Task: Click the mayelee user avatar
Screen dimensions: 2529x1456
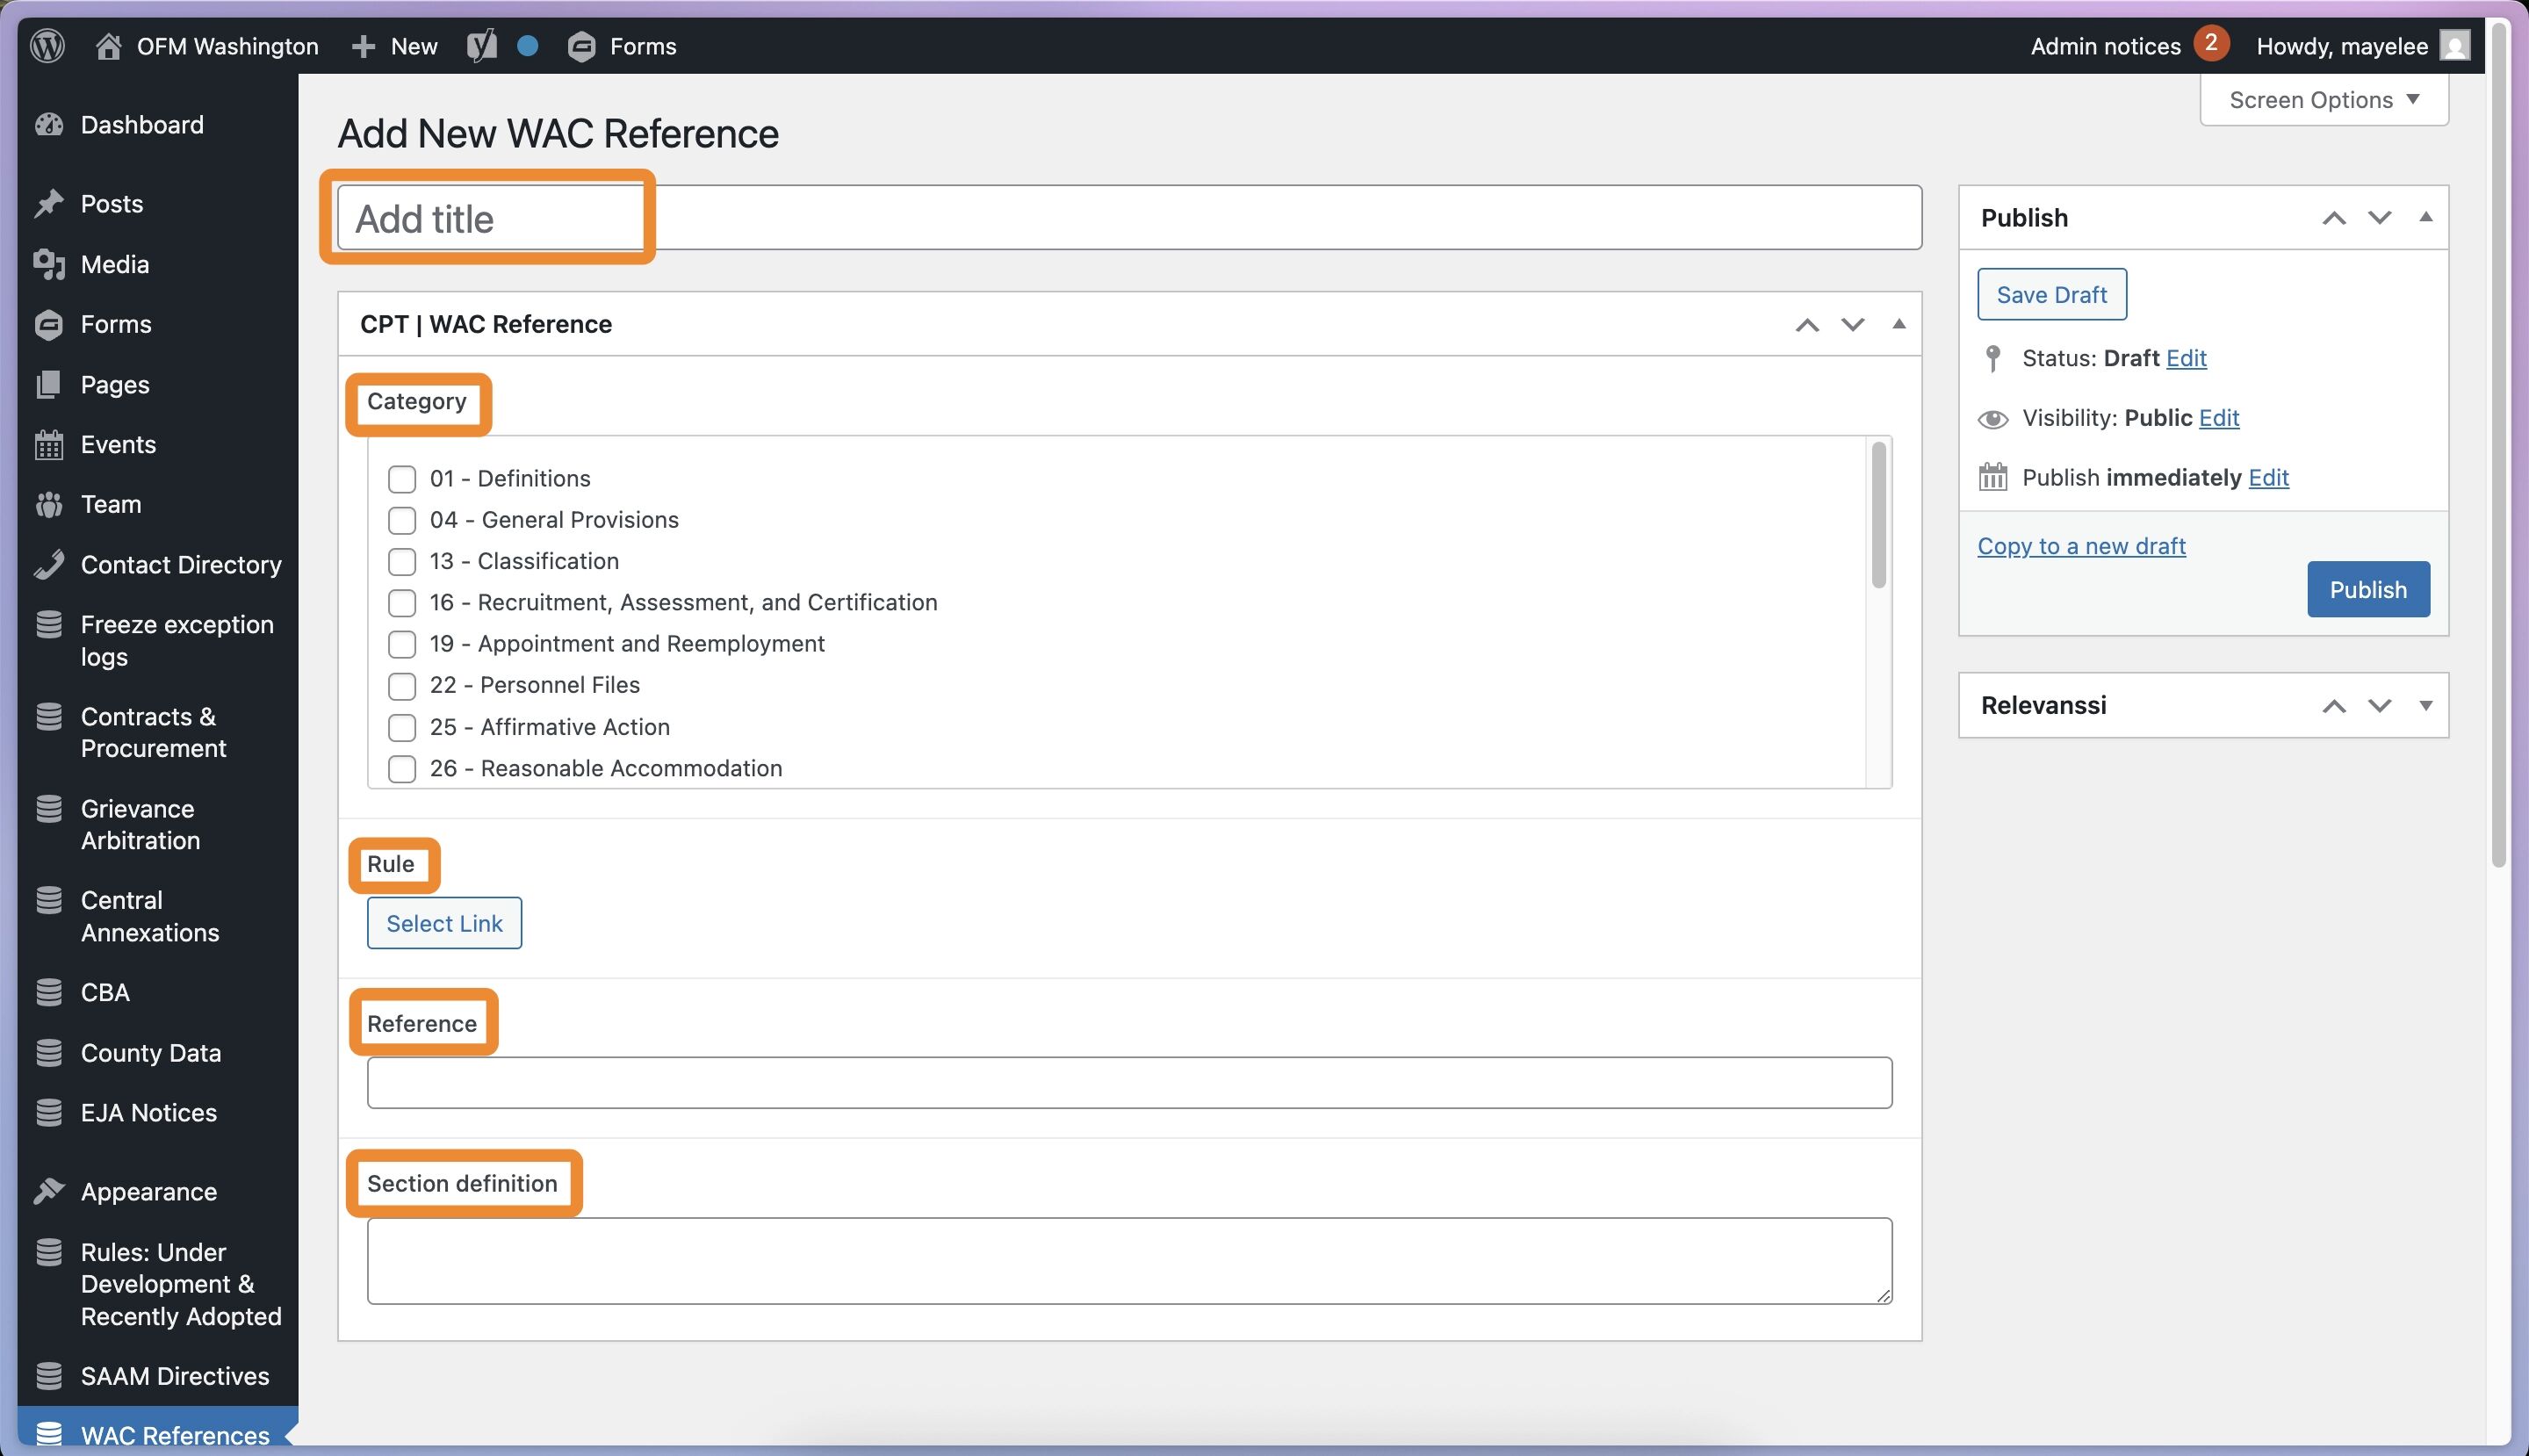Action: click(x=2455, y=46)
